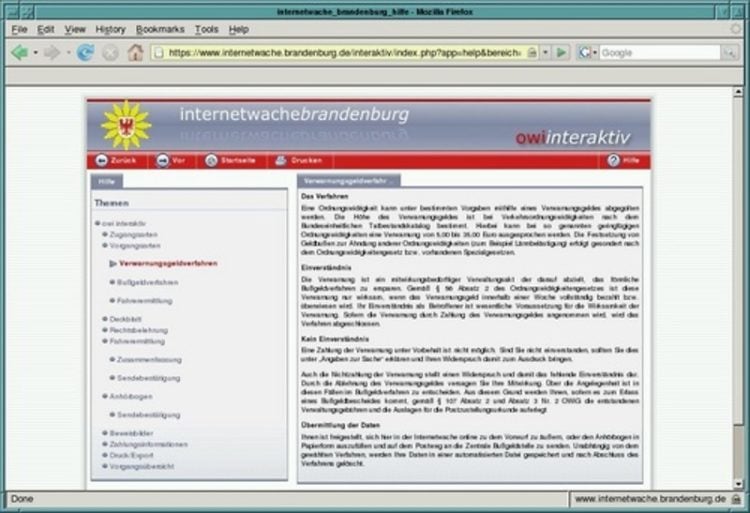Click the Firefox throbber activity icon
This screenshot has width=750, height=513.
pos(736,29)
